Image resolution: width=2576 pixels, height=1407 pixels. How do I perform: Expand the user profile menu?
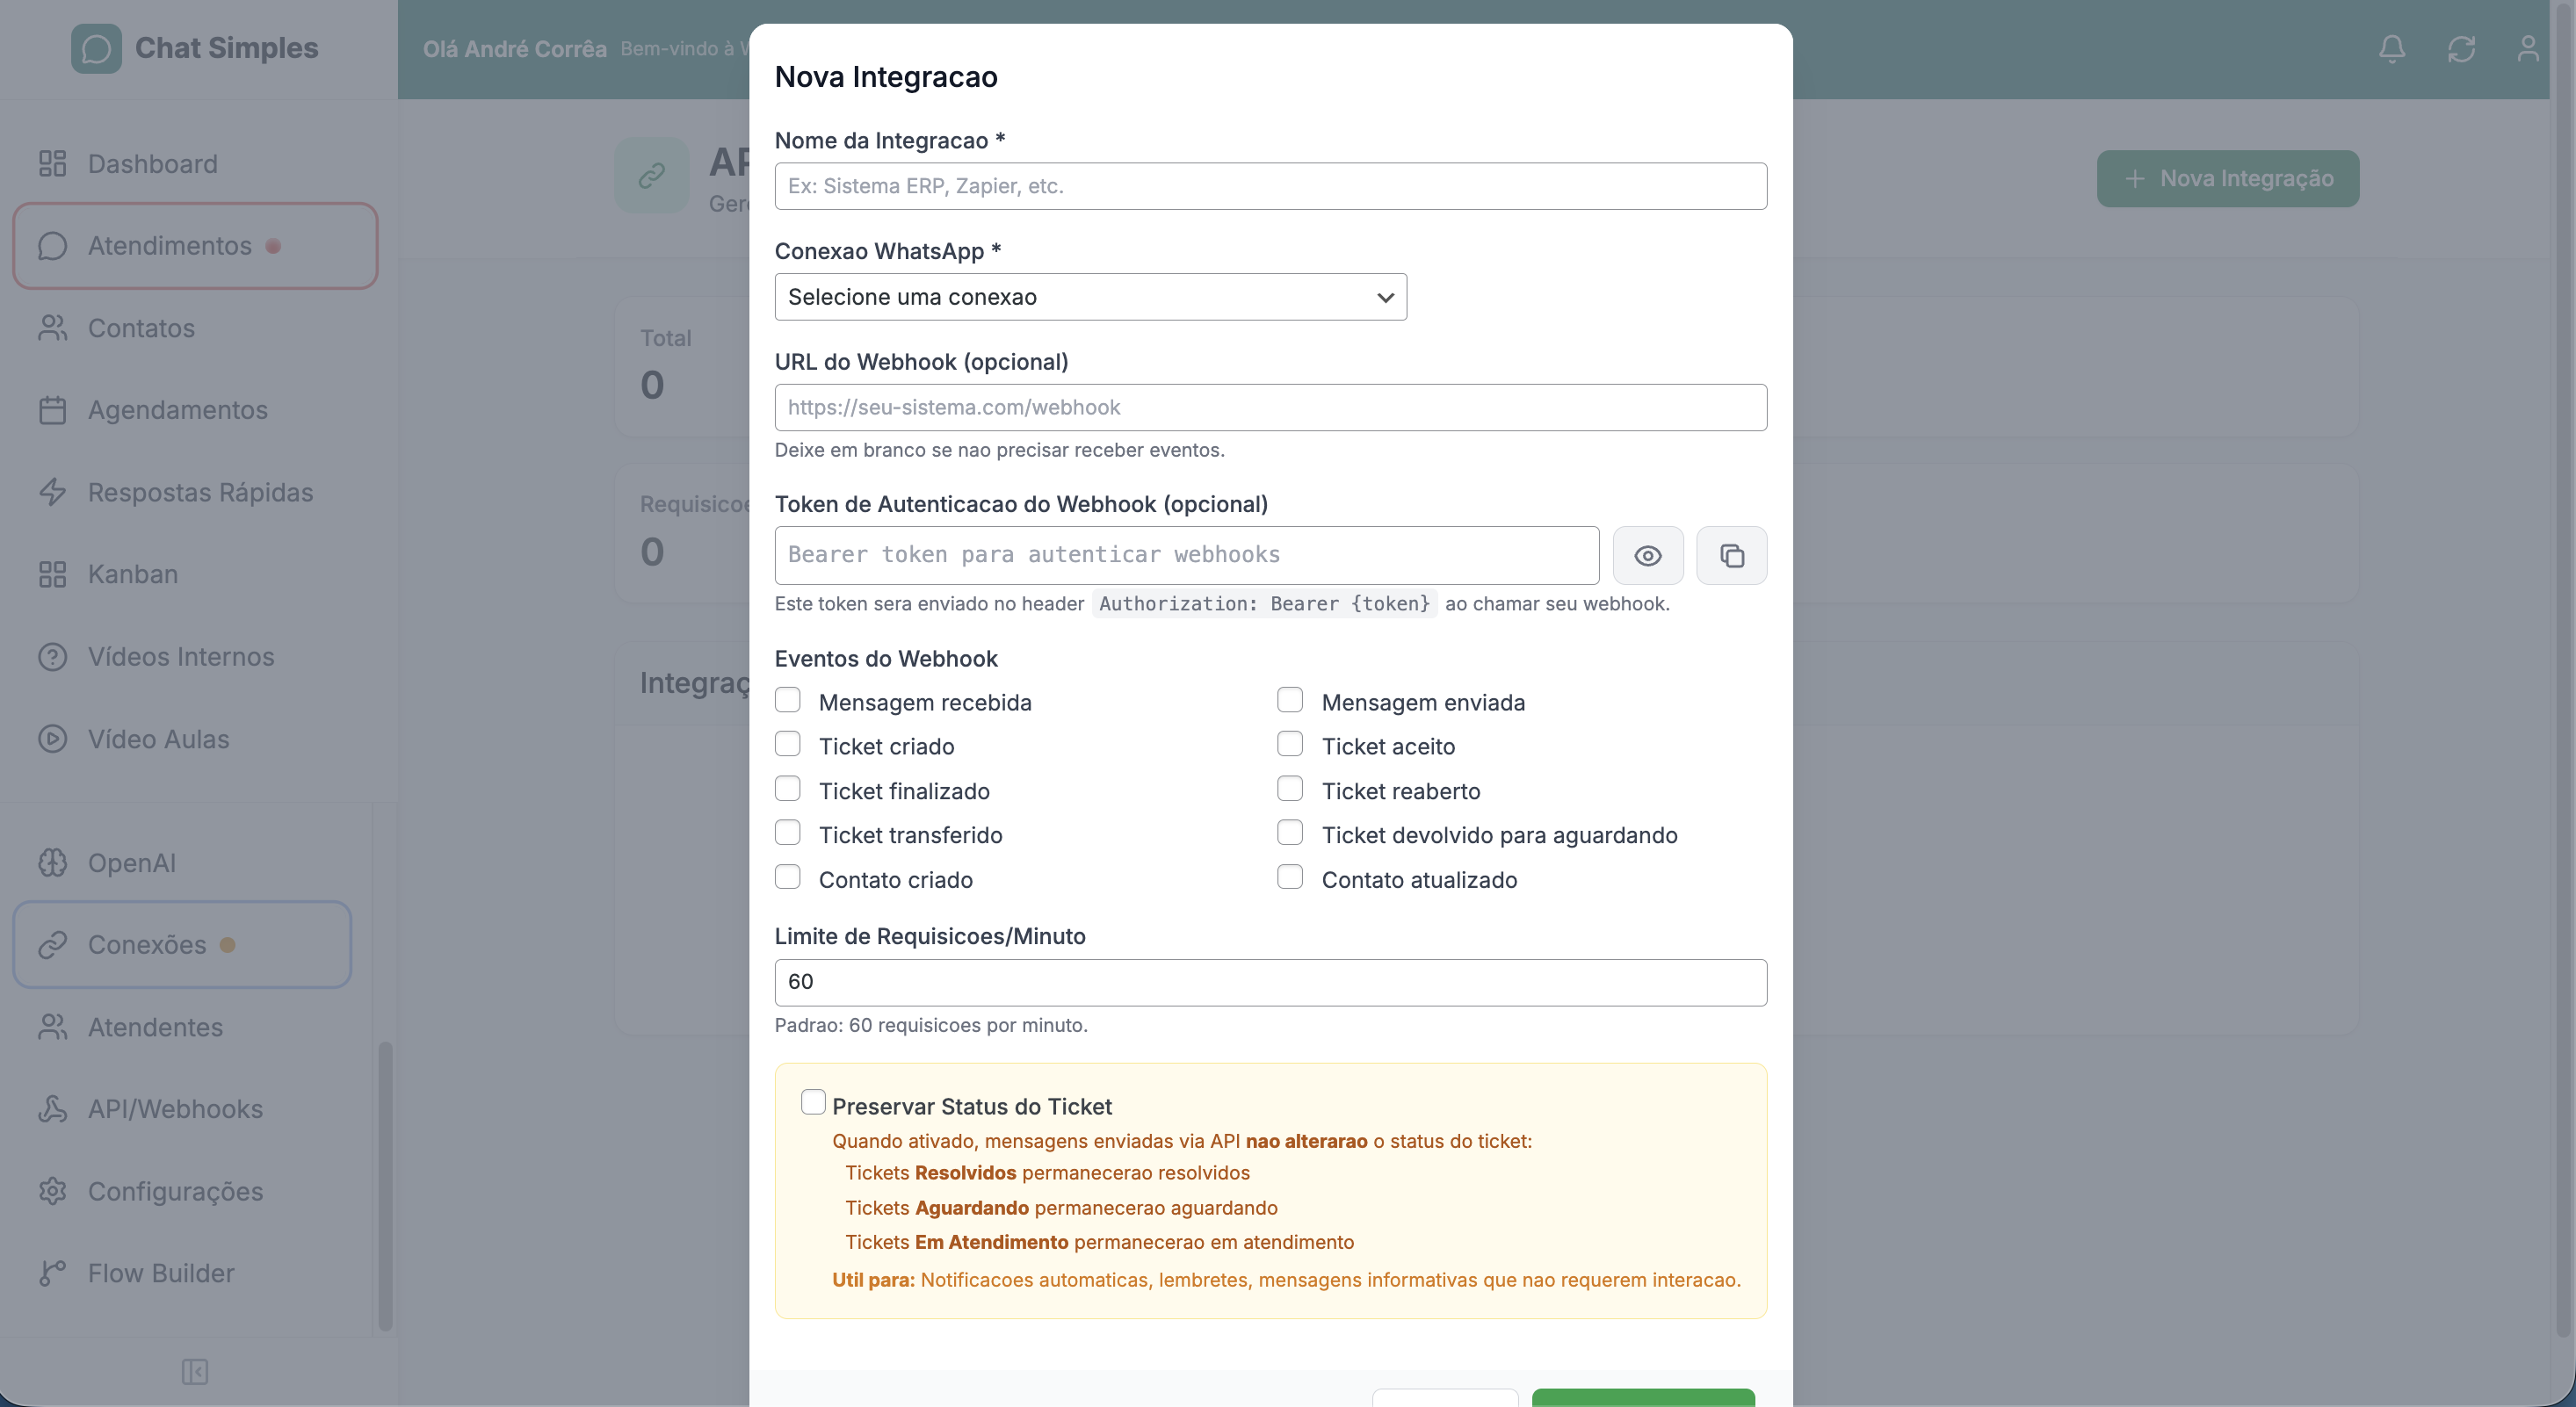[x=2528, y=48]
